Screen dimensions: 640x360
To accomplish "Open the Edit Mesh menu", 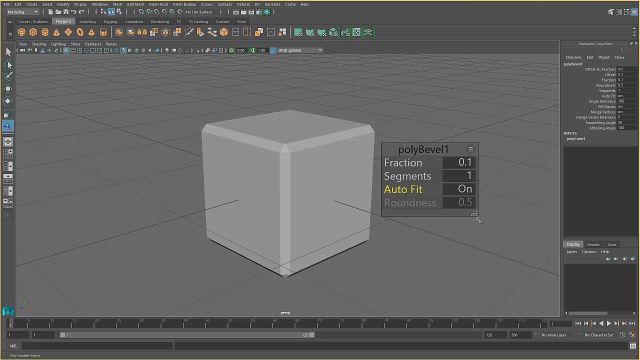I will (x=135, y=4).
